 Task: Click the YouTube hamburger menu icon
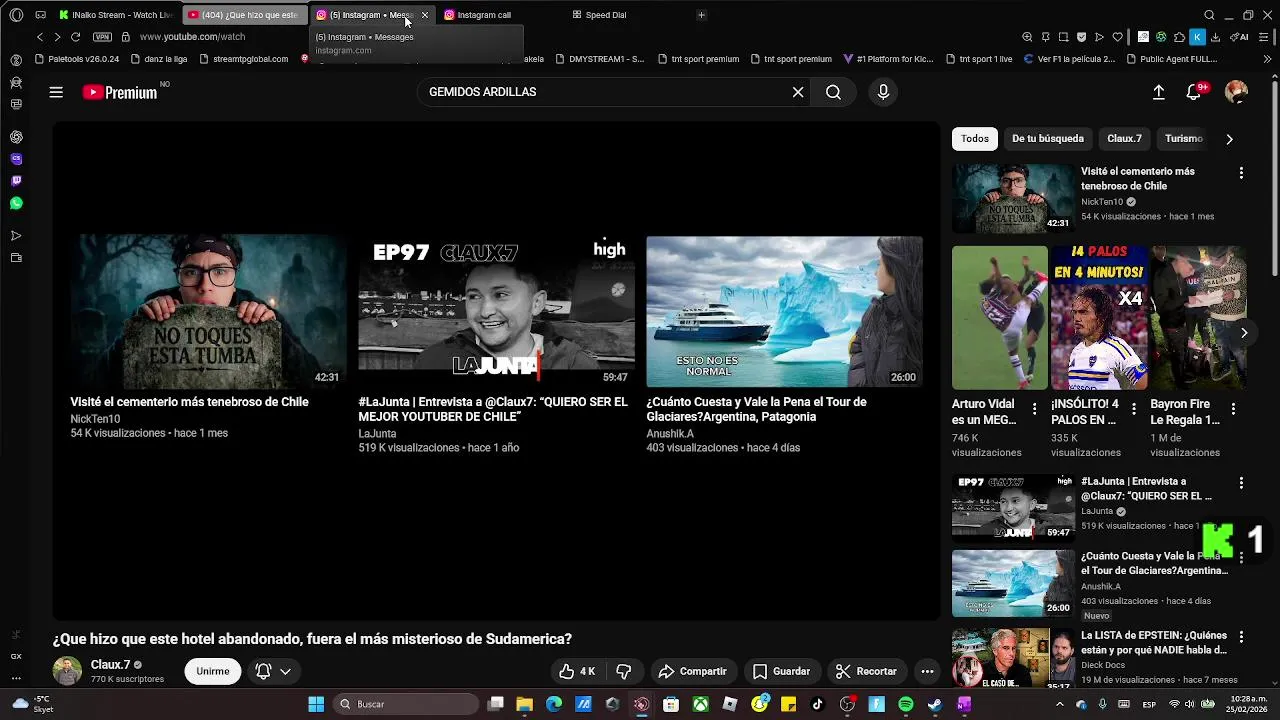(56, 92)
